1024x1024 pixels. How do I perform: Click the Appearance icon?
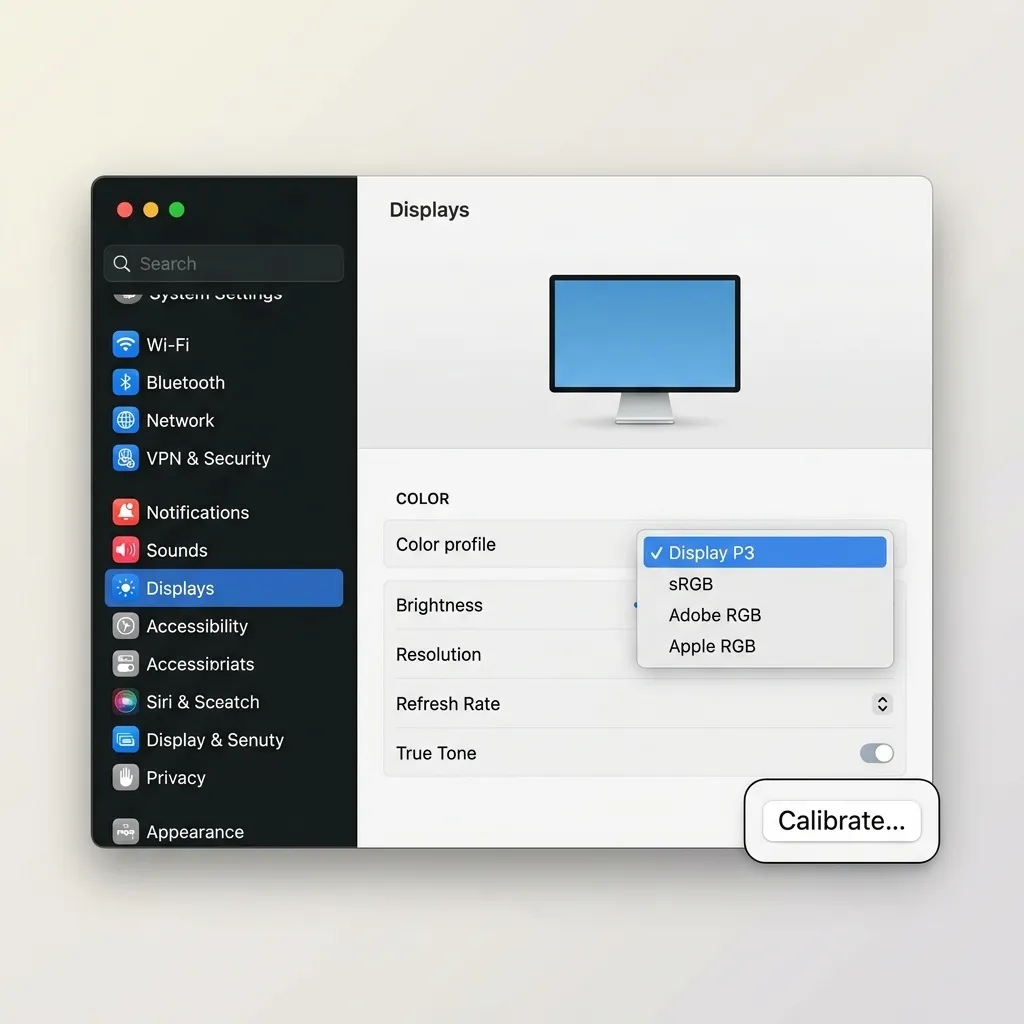pyautogui.click(x=125, y=831)
